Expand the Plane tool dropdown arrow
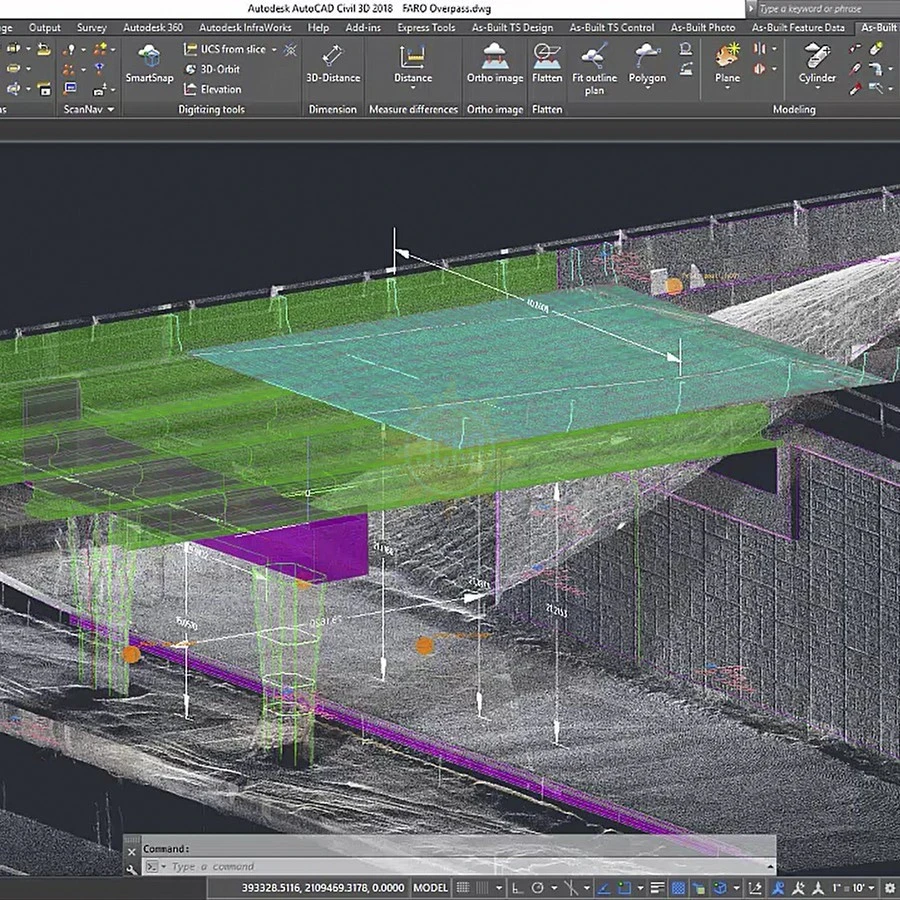This screenshot has height=900, width=900. 727,88
